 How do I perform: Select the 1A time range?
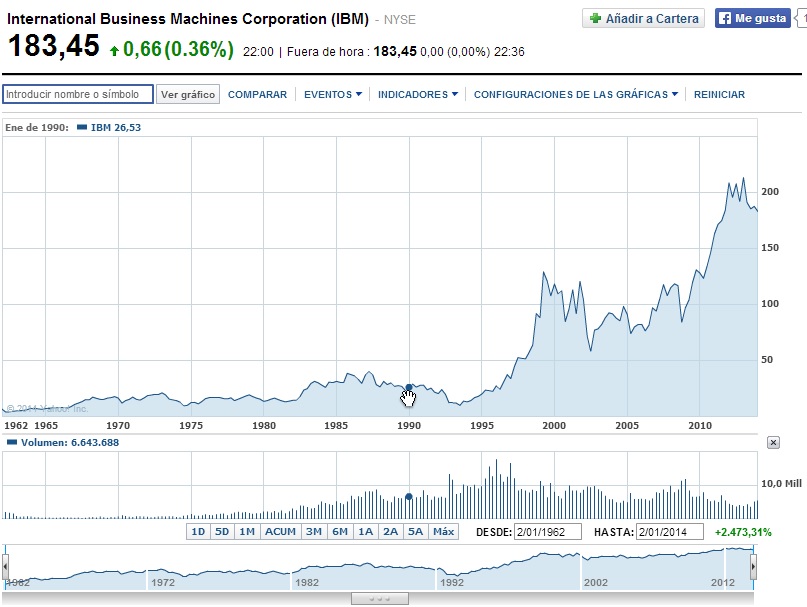coord(365,531)
